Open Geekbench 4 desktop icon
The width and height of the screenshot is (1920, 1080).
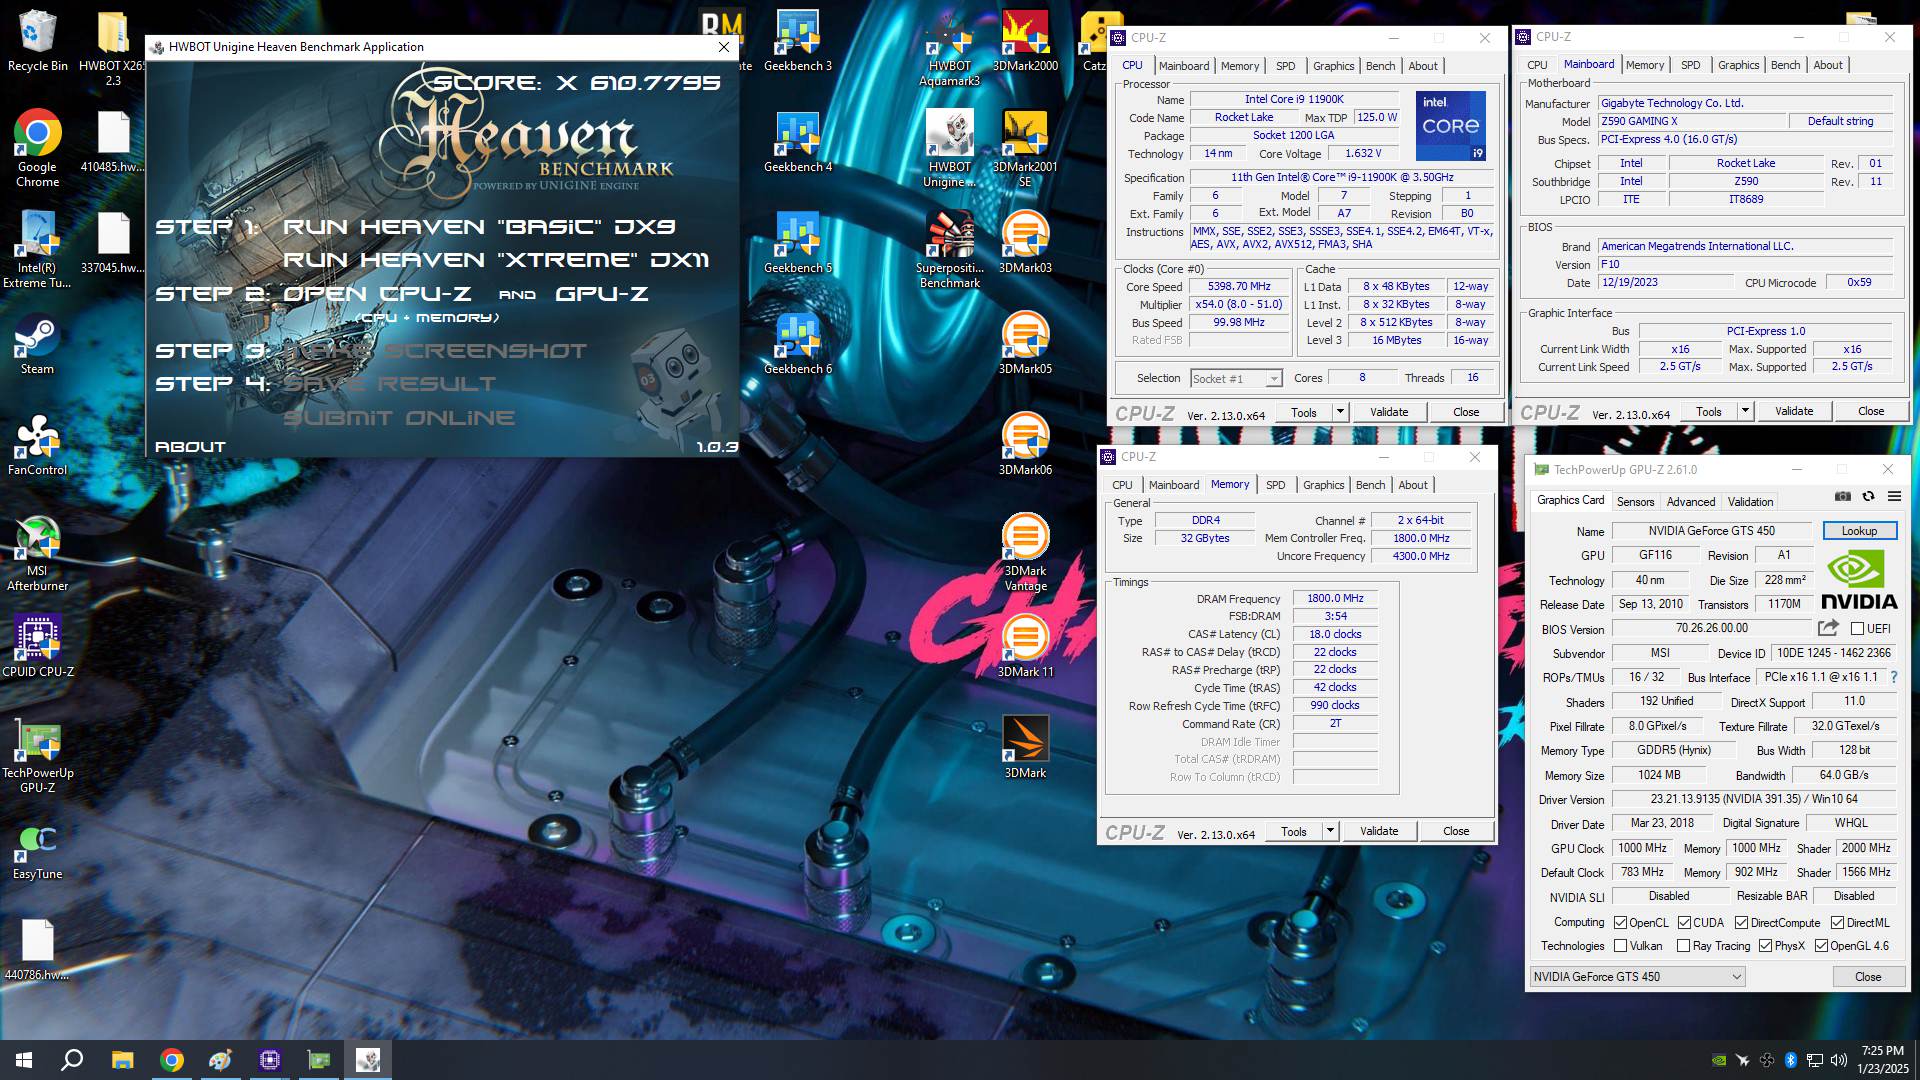[798, 141]
